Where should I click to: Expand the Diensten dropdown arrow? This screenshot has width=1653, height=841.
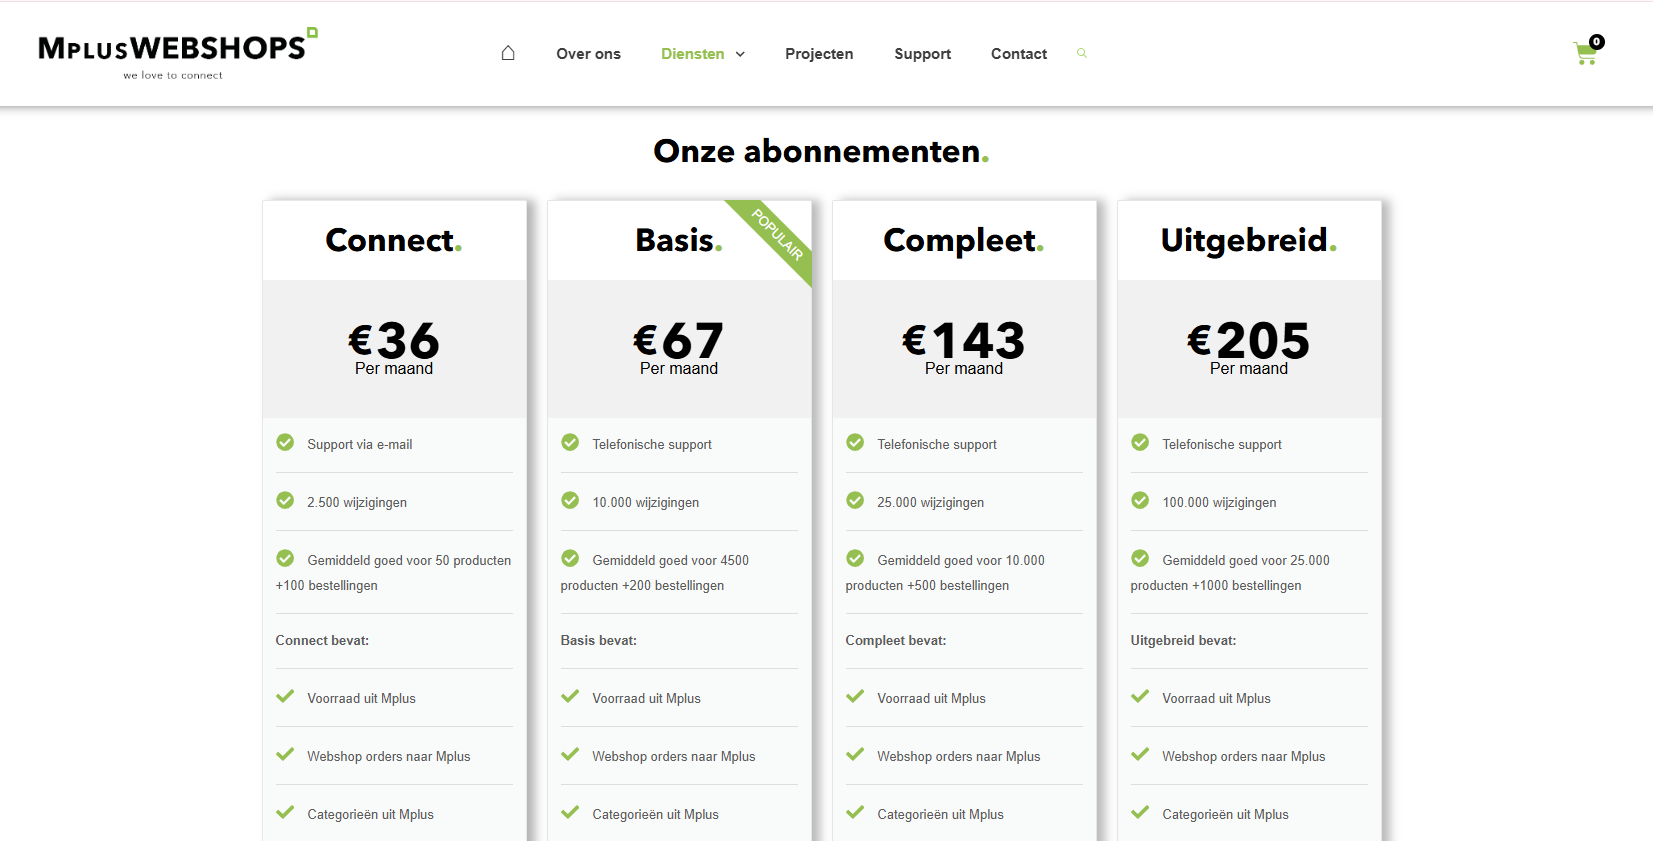click(740, 54)
